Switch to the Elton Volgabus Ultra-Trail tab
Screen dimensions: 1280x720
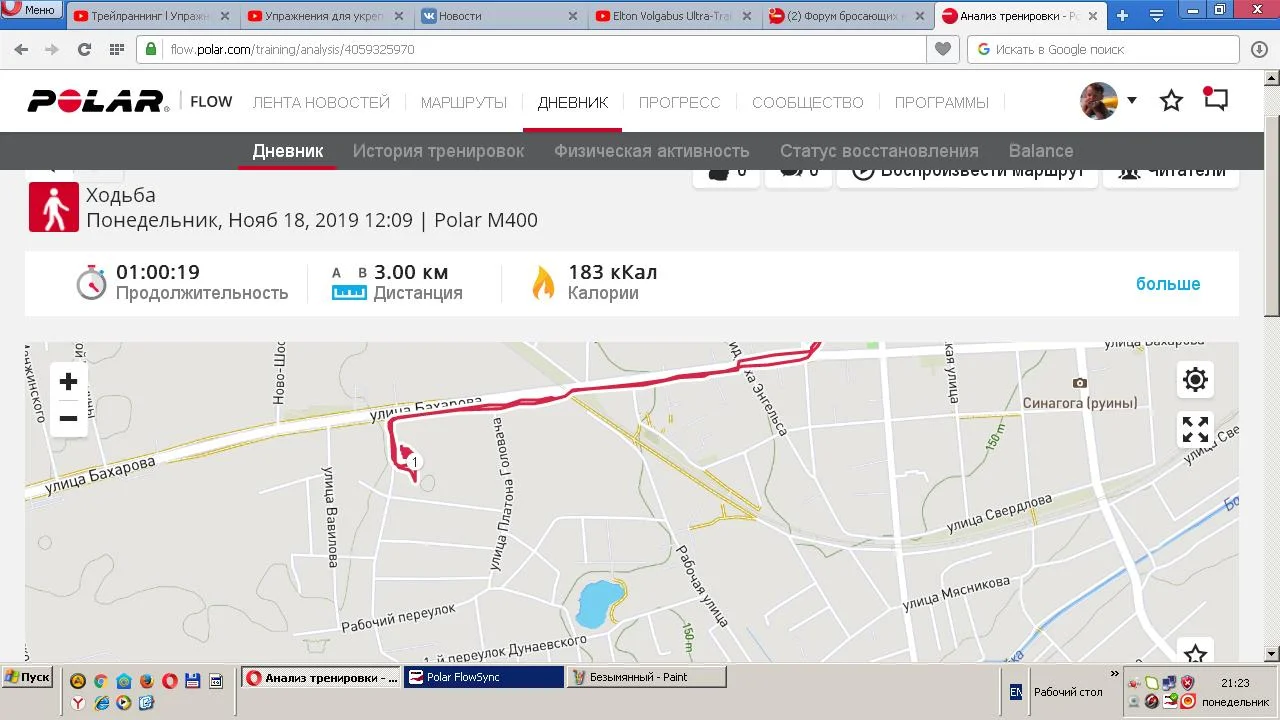click(x=674, y=16)
